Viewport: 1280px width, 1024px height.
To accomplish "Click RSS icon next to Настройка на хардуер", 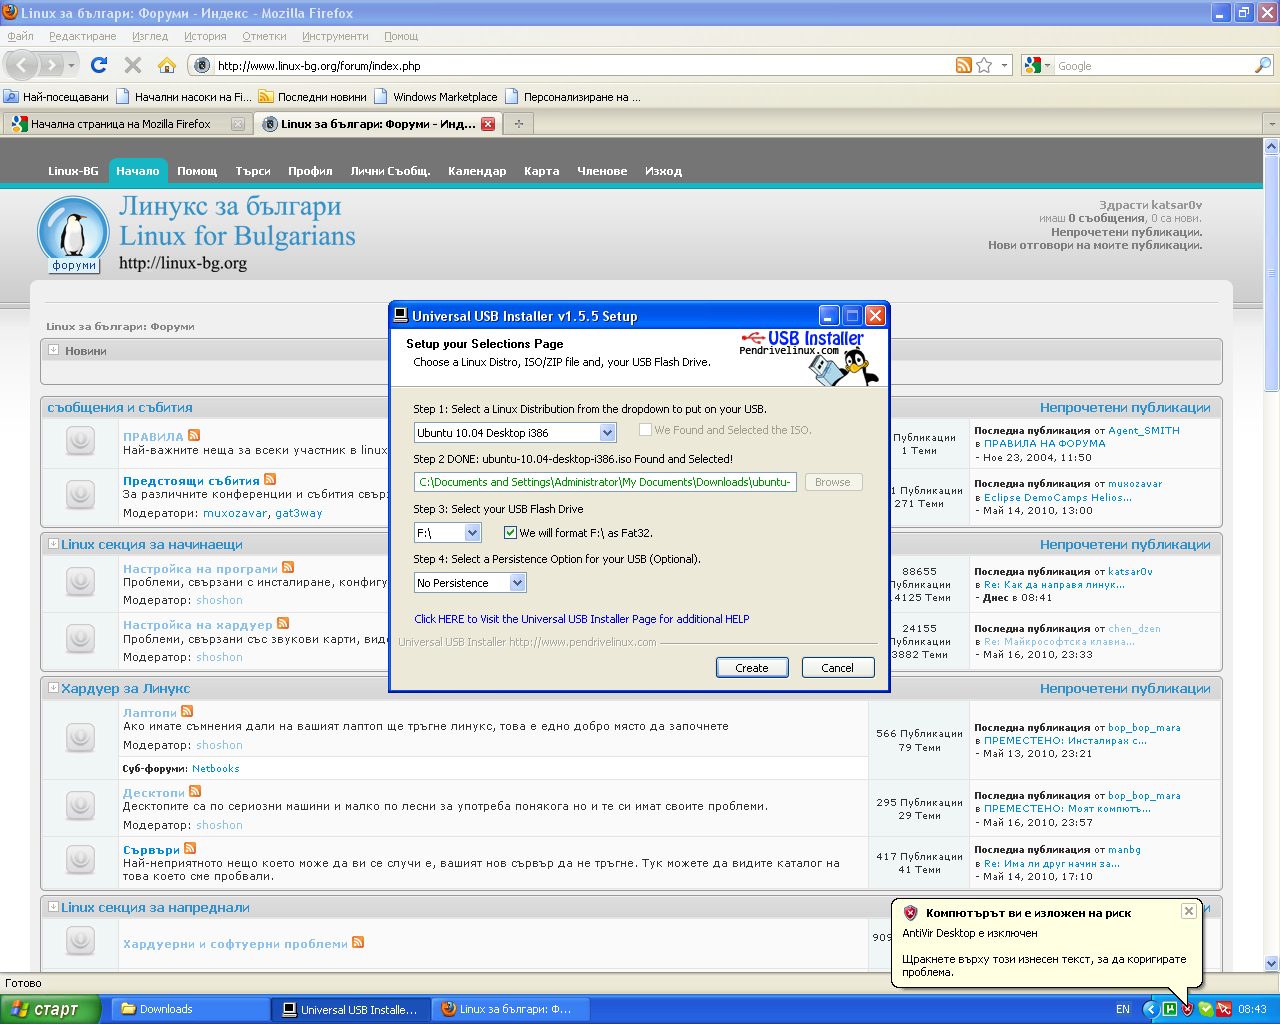I will tap(283, 623).
